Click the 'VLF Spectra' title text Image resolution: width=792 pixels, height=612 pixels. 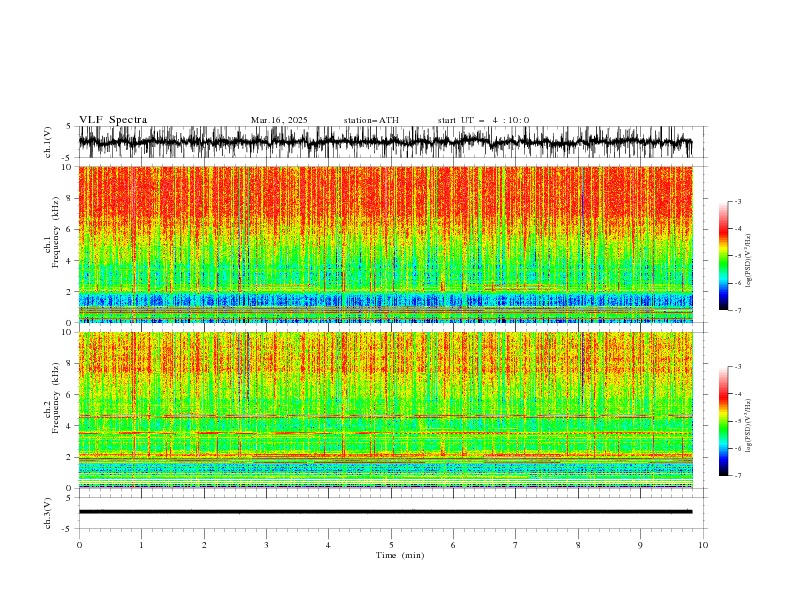pos(113,120)
